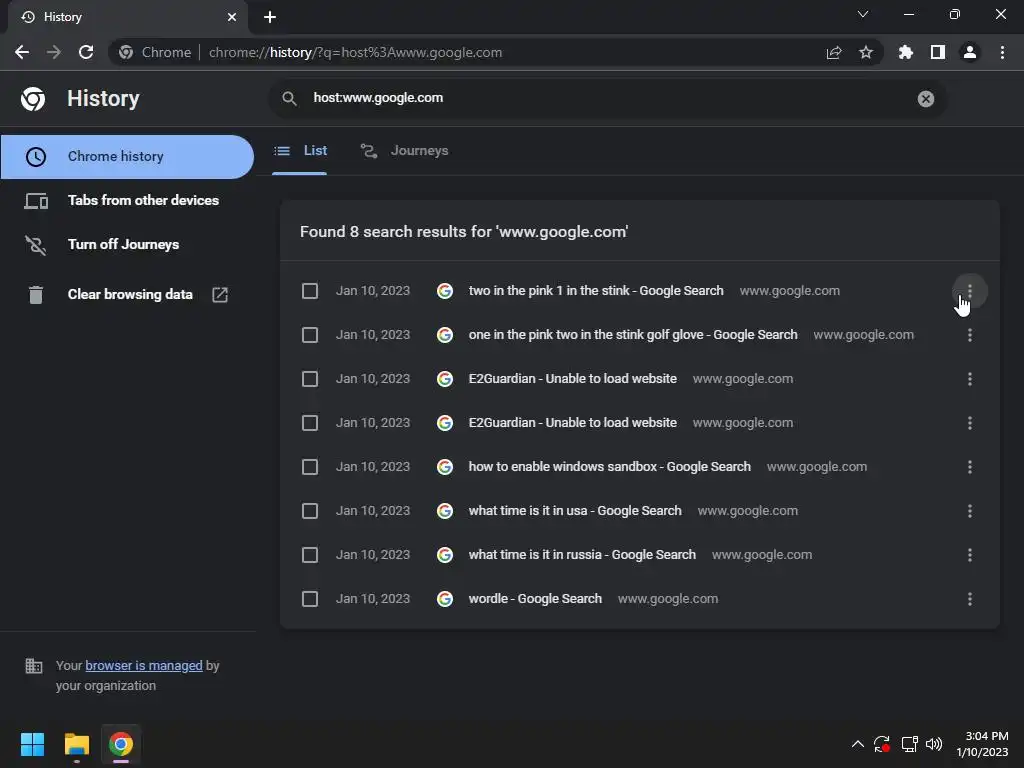
Task: Check the wordle Google Search entry
Action: 310,599
